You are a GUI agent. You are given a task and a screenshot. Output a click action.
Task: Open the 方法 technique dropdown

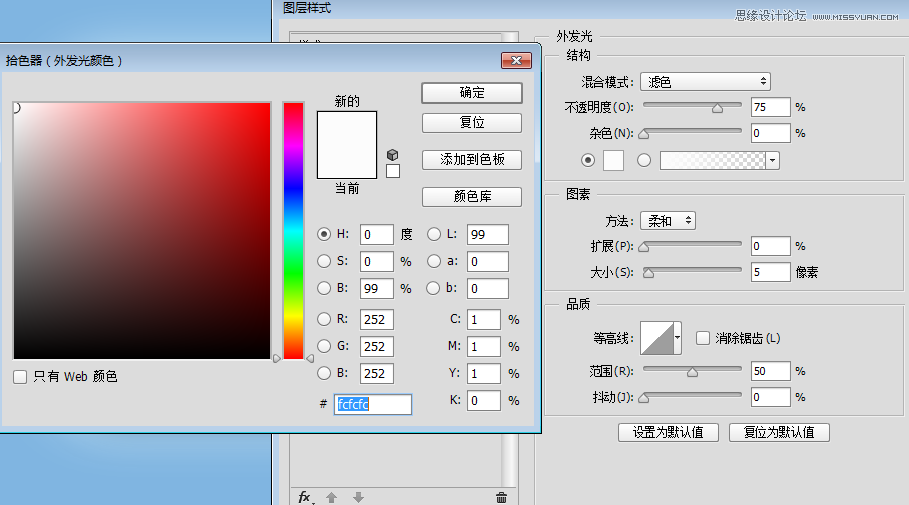pyautogui.click(x=668, y=221)
